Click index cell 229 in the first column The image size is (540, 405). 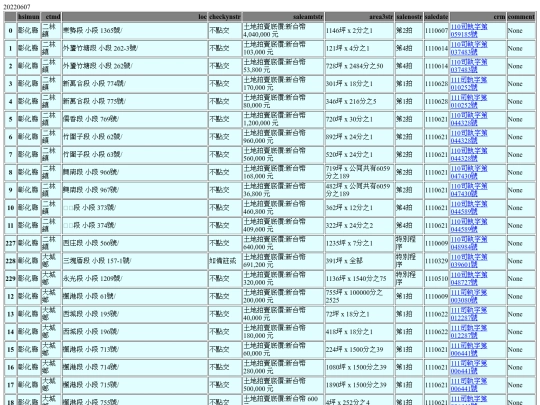click(x=10, y=279)
